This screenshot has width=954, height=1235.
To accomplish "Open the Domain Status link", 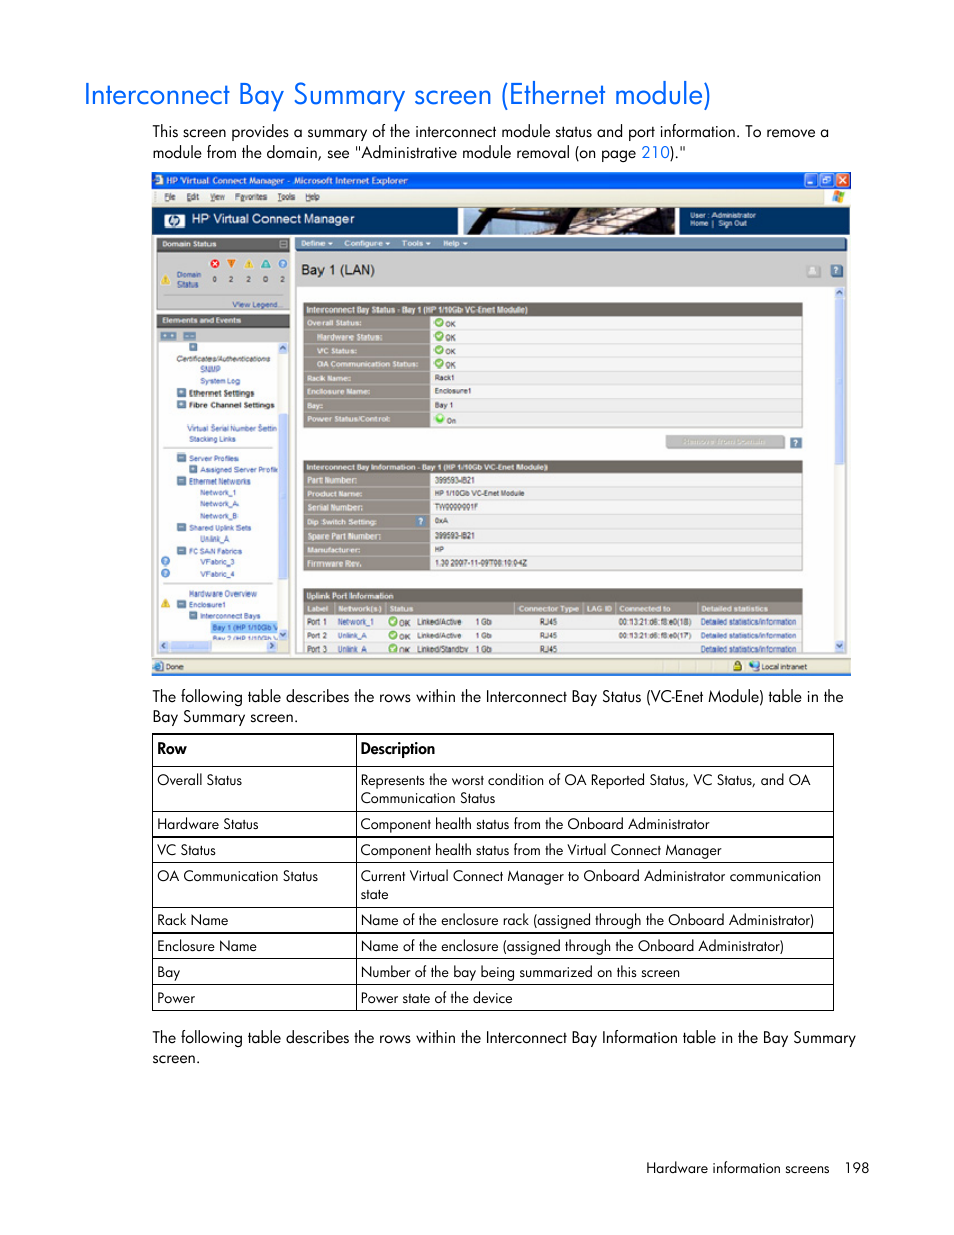I will (189, 279).
